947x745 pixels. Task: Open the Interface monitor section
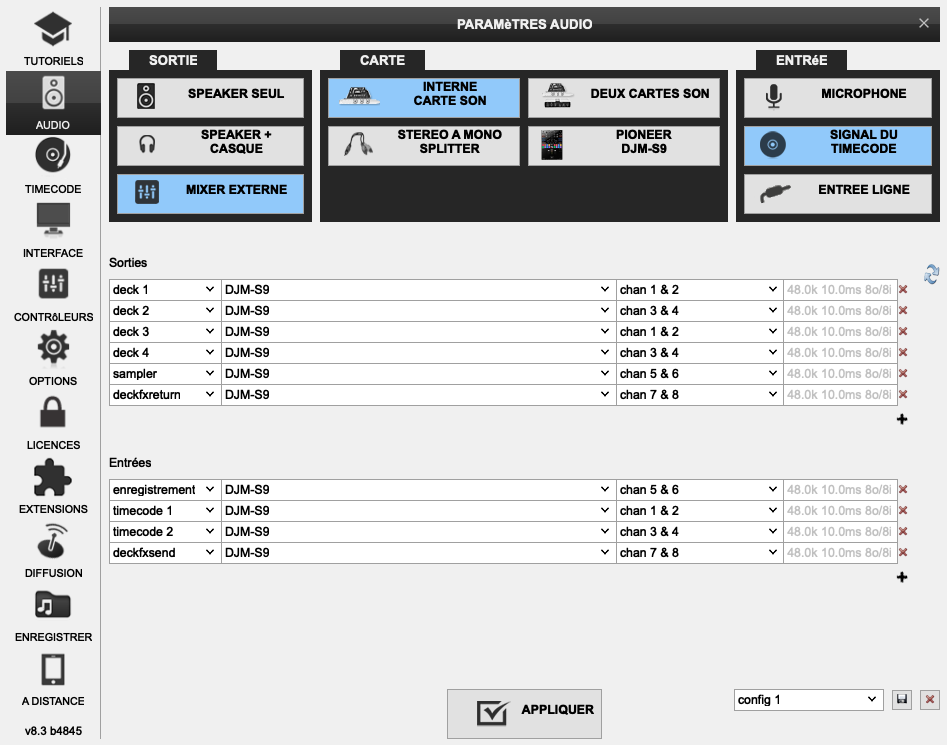(53, 231)
